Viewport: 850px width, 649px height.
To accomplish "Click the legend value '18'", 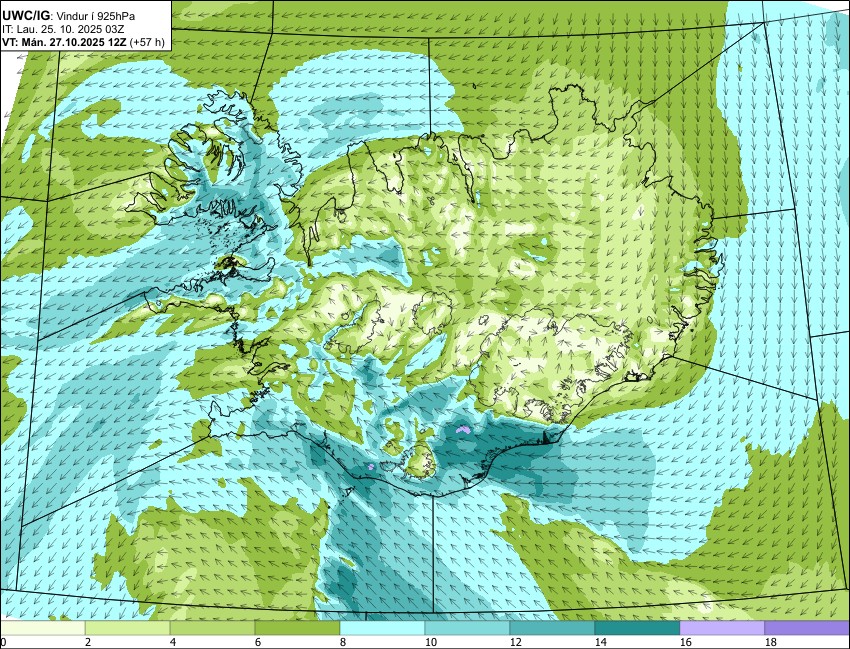I will point(770,642).
